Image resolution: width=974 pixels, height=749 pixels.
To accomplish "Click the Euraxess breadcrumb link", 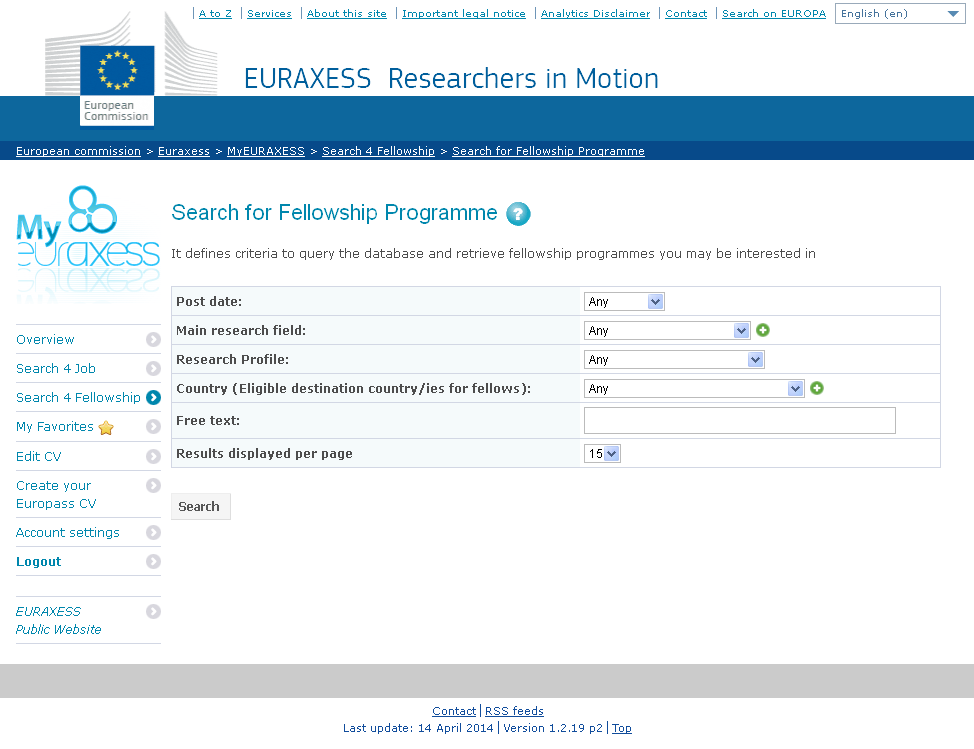I will tap(184, 151).
